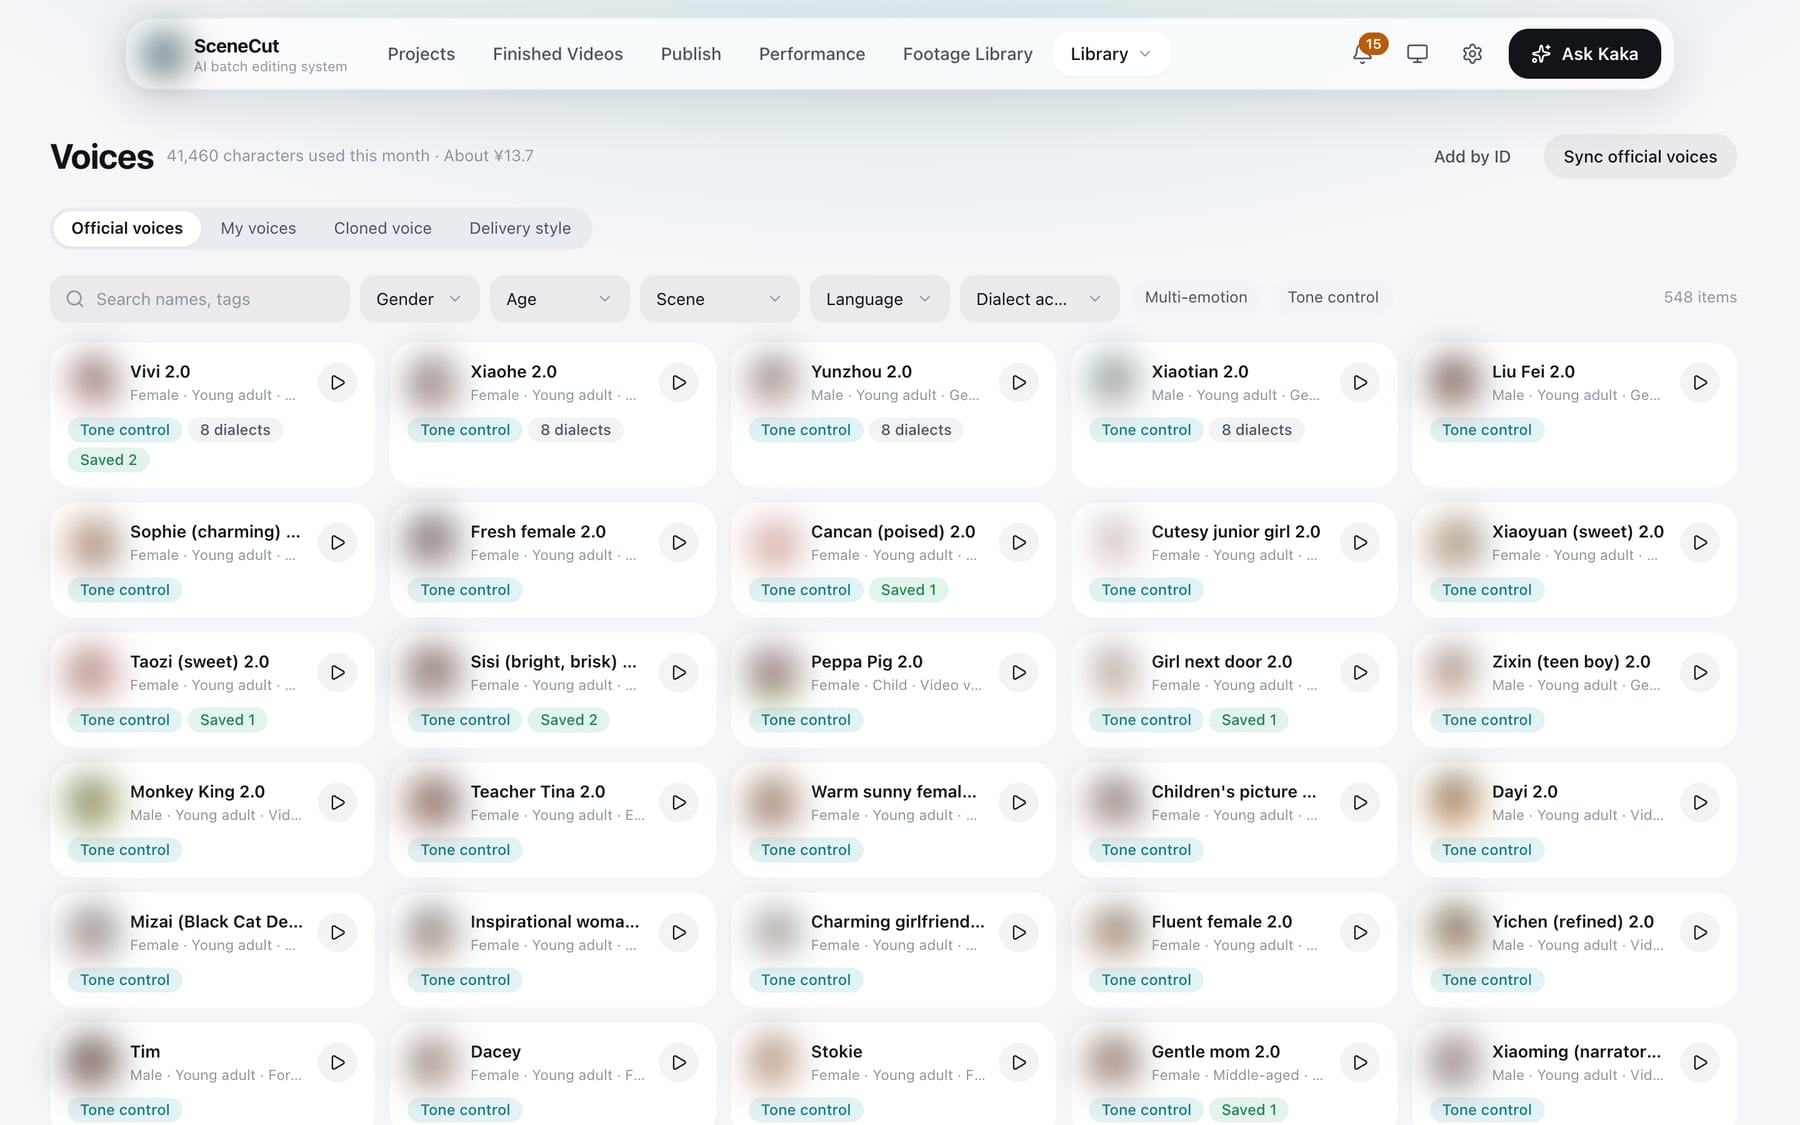
Task: Play preview of Yunzhou 2.0 voice
Action: pyautogui.click(x=1019, y=382)
